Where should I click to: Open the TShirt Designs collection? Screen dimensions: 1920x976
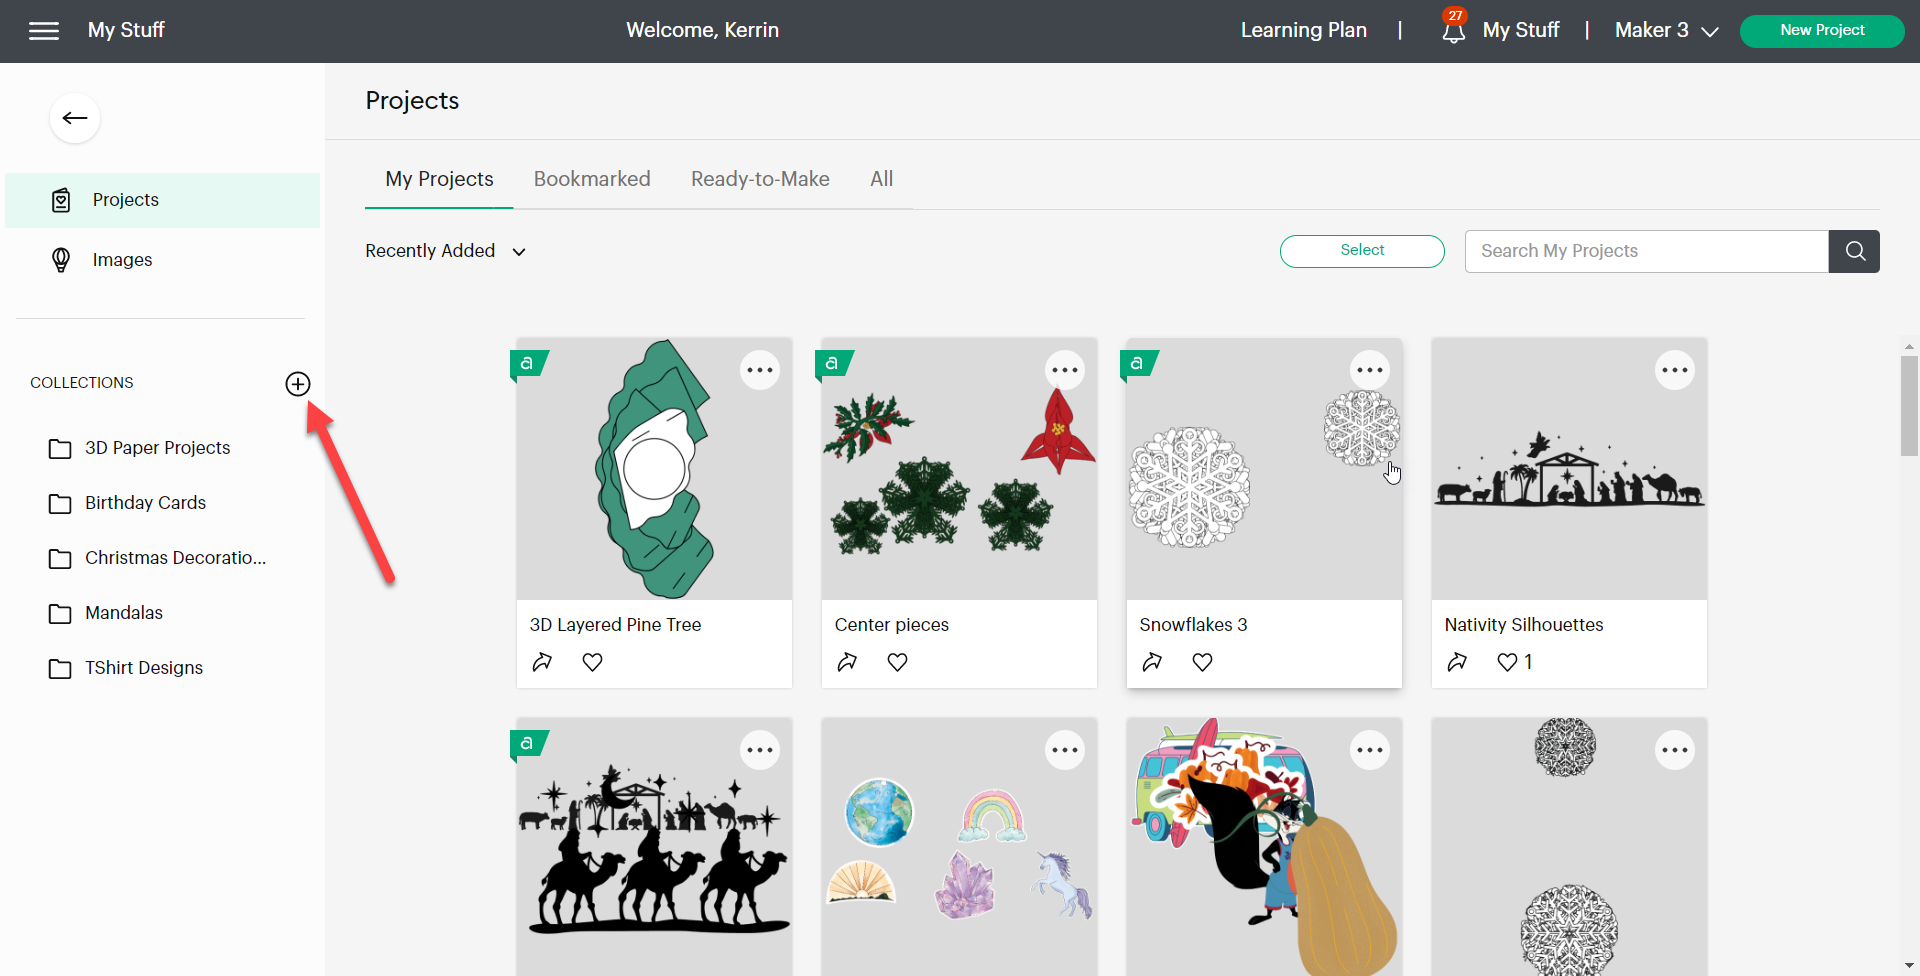coord(125,668)
